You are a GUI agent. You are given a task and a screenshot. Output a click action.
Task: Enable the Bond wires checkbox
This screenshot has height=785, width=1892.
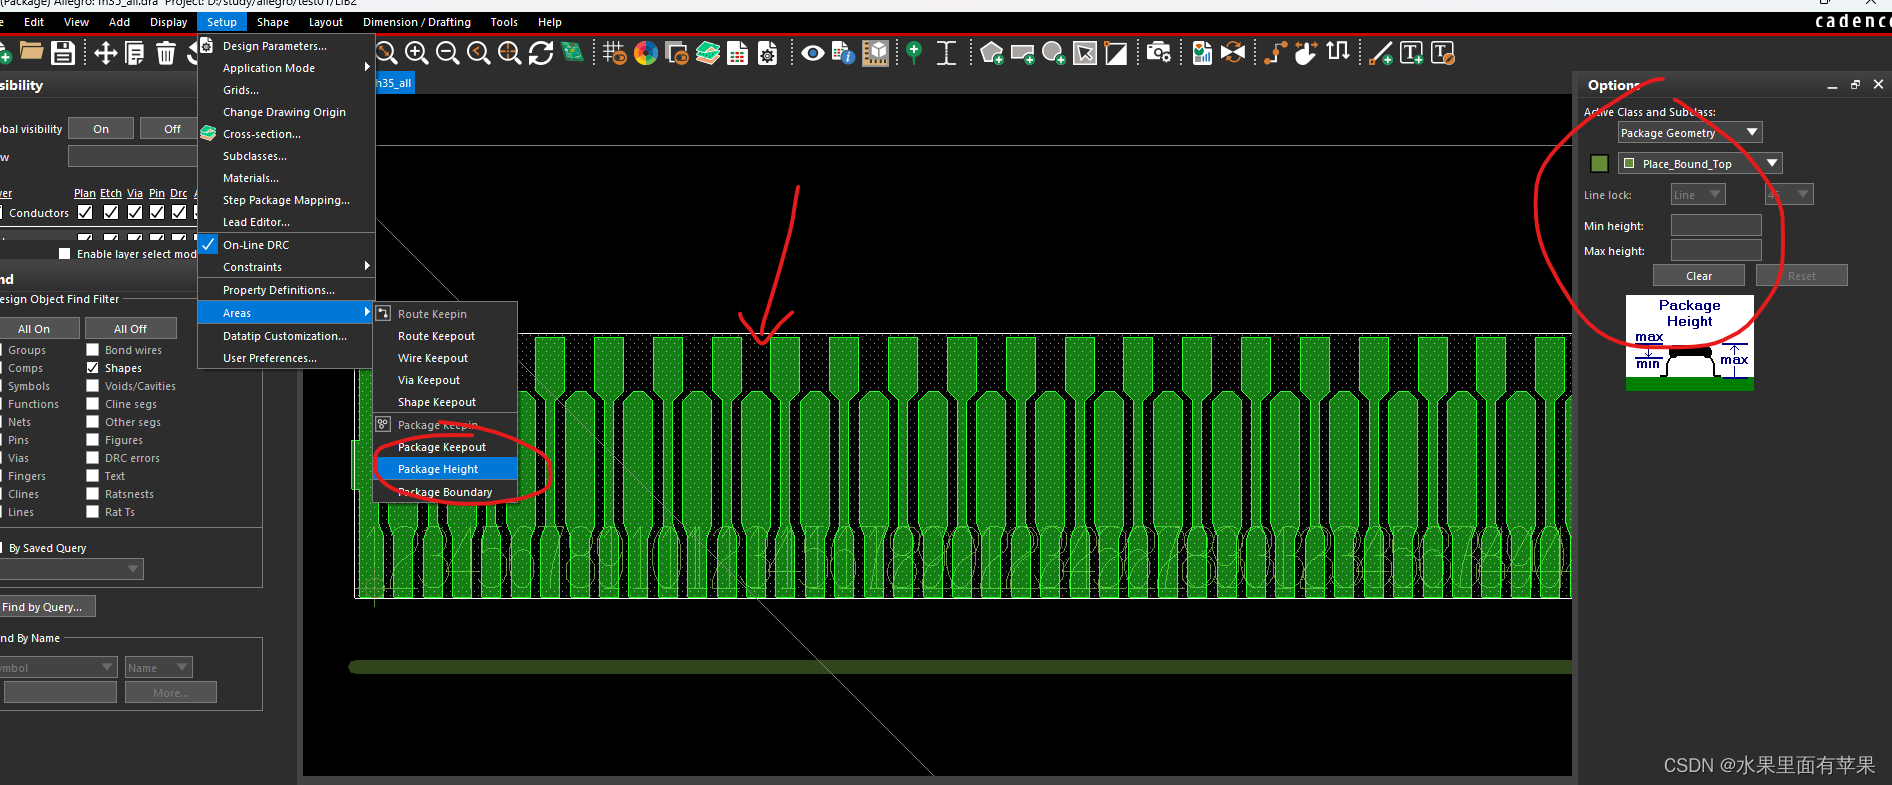(x=93, y=350)
